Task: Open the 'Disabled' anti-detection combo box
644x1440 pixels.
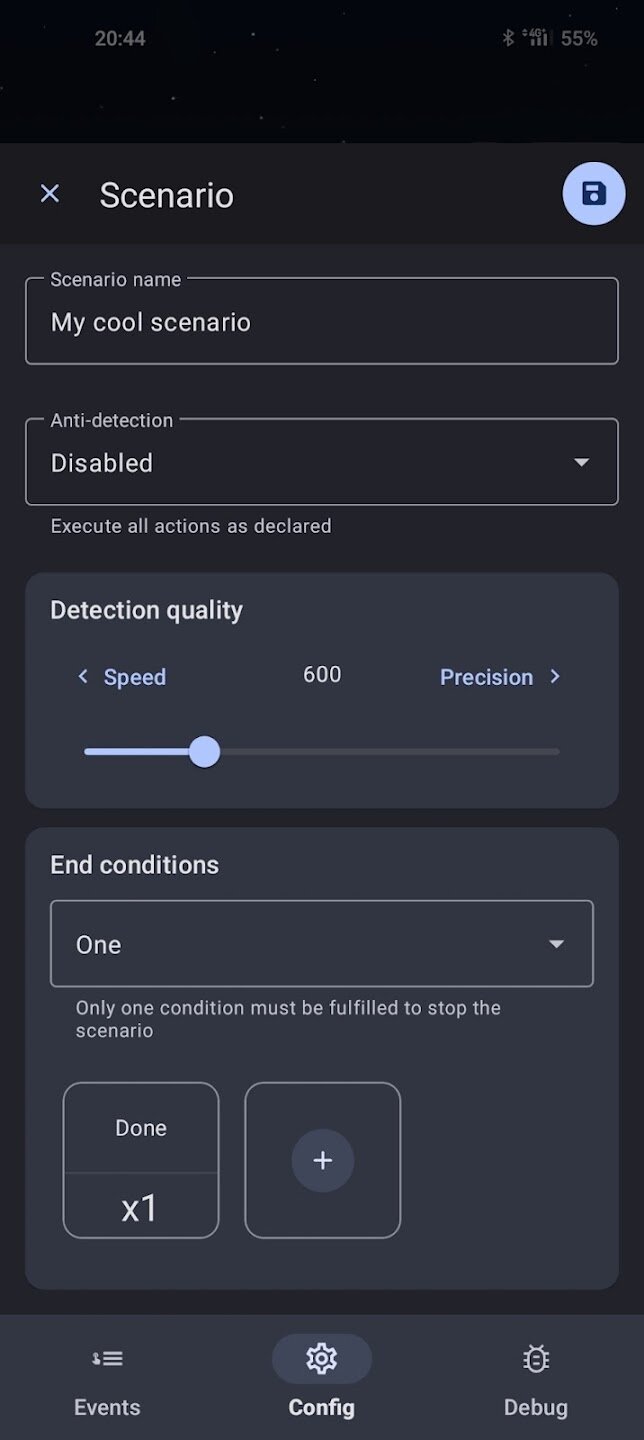Action: (x=300, y=463)
